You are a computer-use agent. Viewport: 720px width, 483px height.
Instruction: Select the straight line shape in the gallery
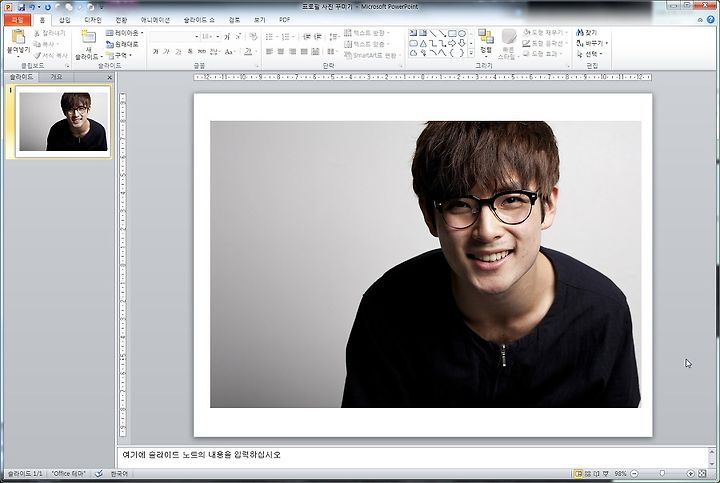coord(433,34)
